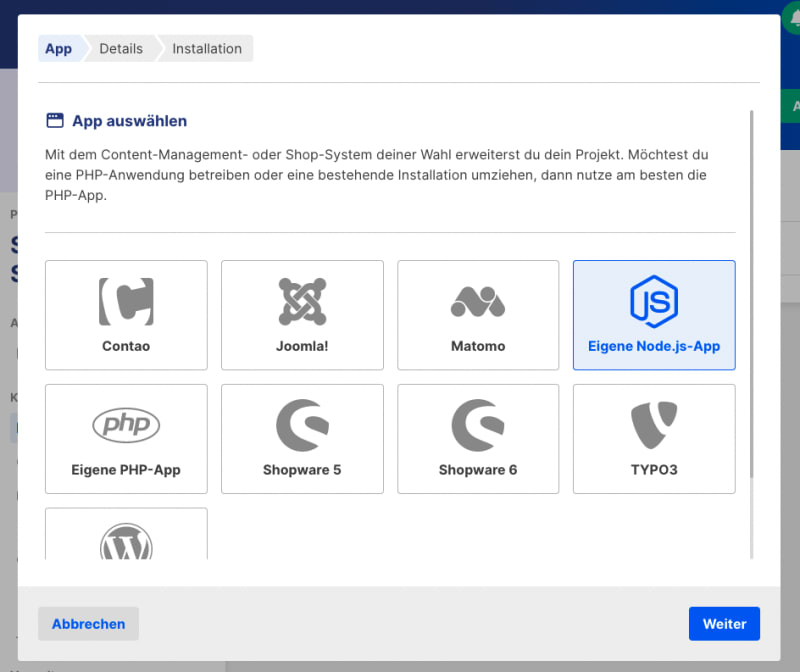Jump to the Installation step
Screen dimensions: 800x672
click(207, 48)
